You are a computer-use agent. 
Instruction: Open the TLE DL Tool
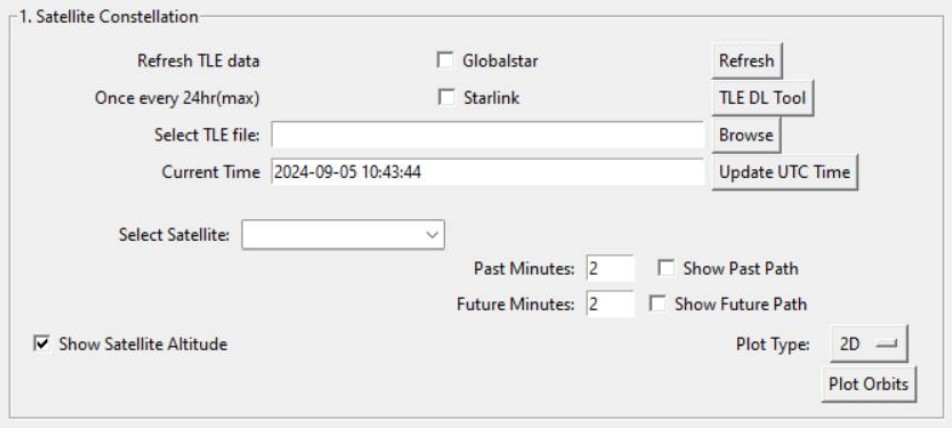coord(761,98)
